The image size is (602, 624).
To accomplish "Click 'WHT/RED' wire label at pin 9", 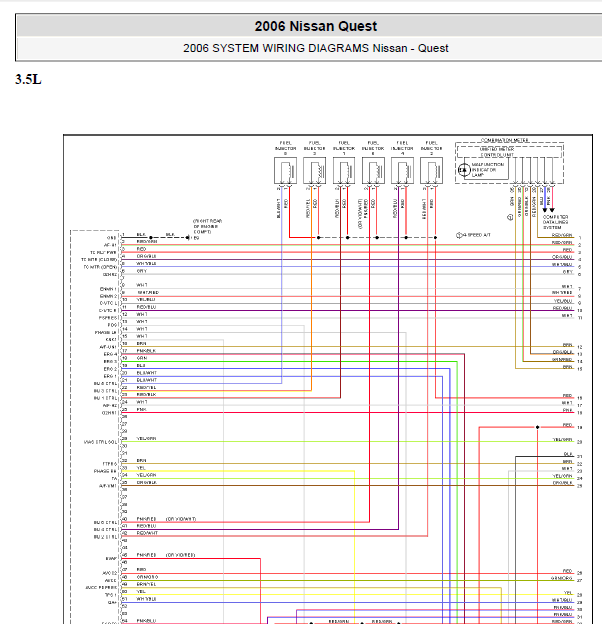I will [148, 292].
